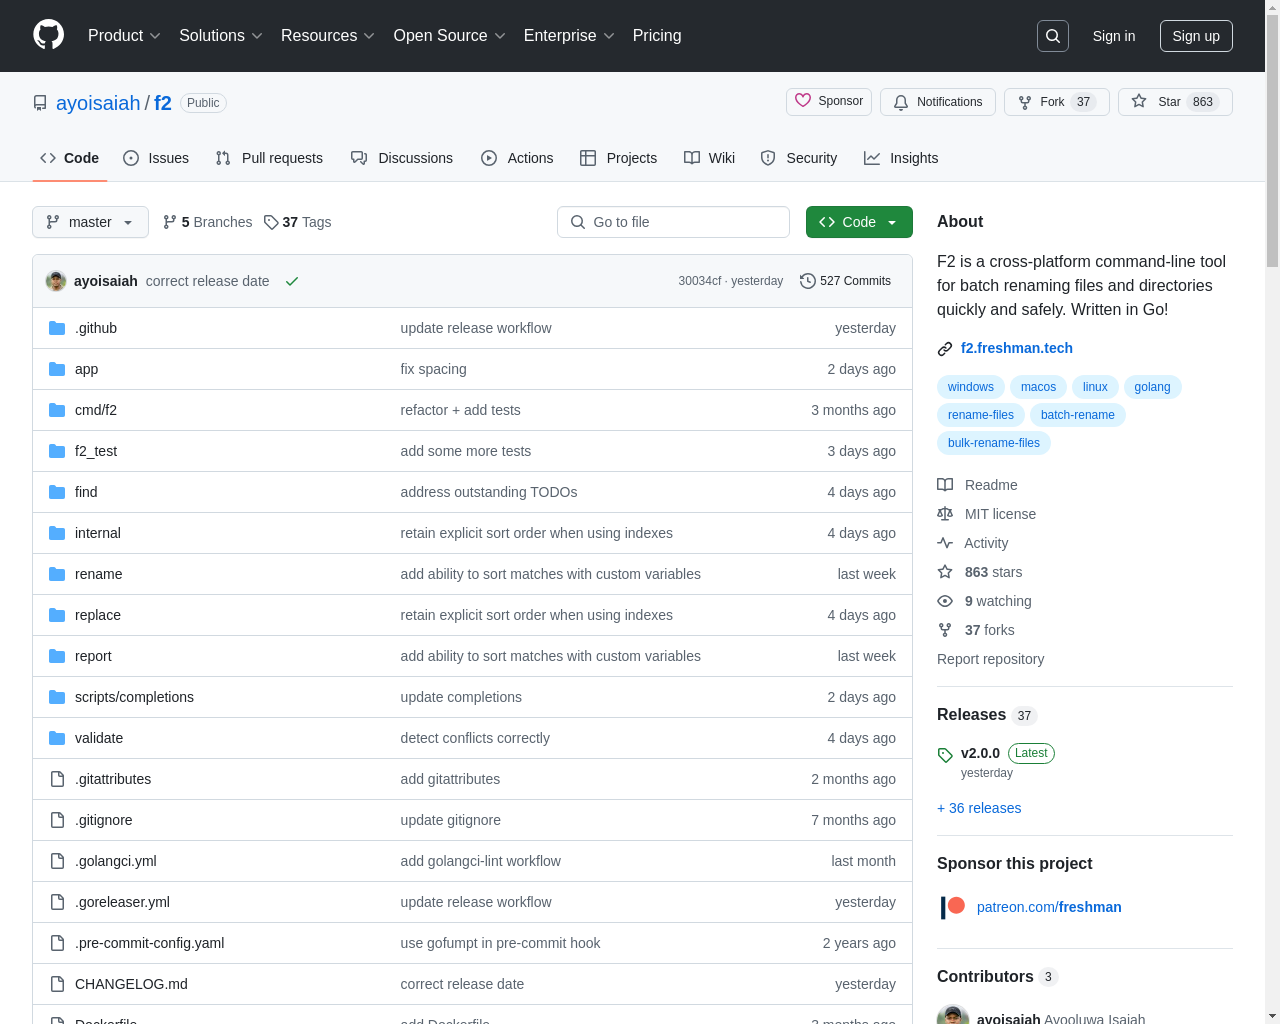Click the batch-rename topic tag

click(1077, 415)
